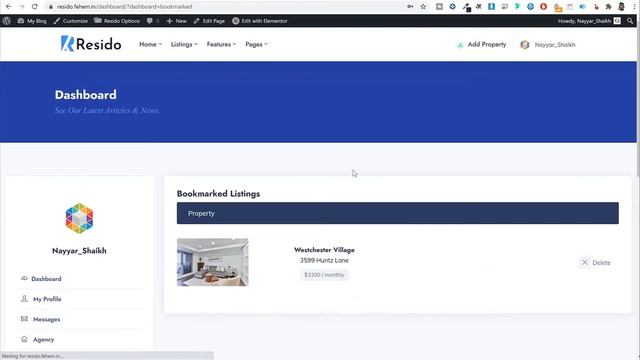Open the New content menu in admin bar
Image resolution: width=640 pixels, height=360 pixels.
[176, 21]
